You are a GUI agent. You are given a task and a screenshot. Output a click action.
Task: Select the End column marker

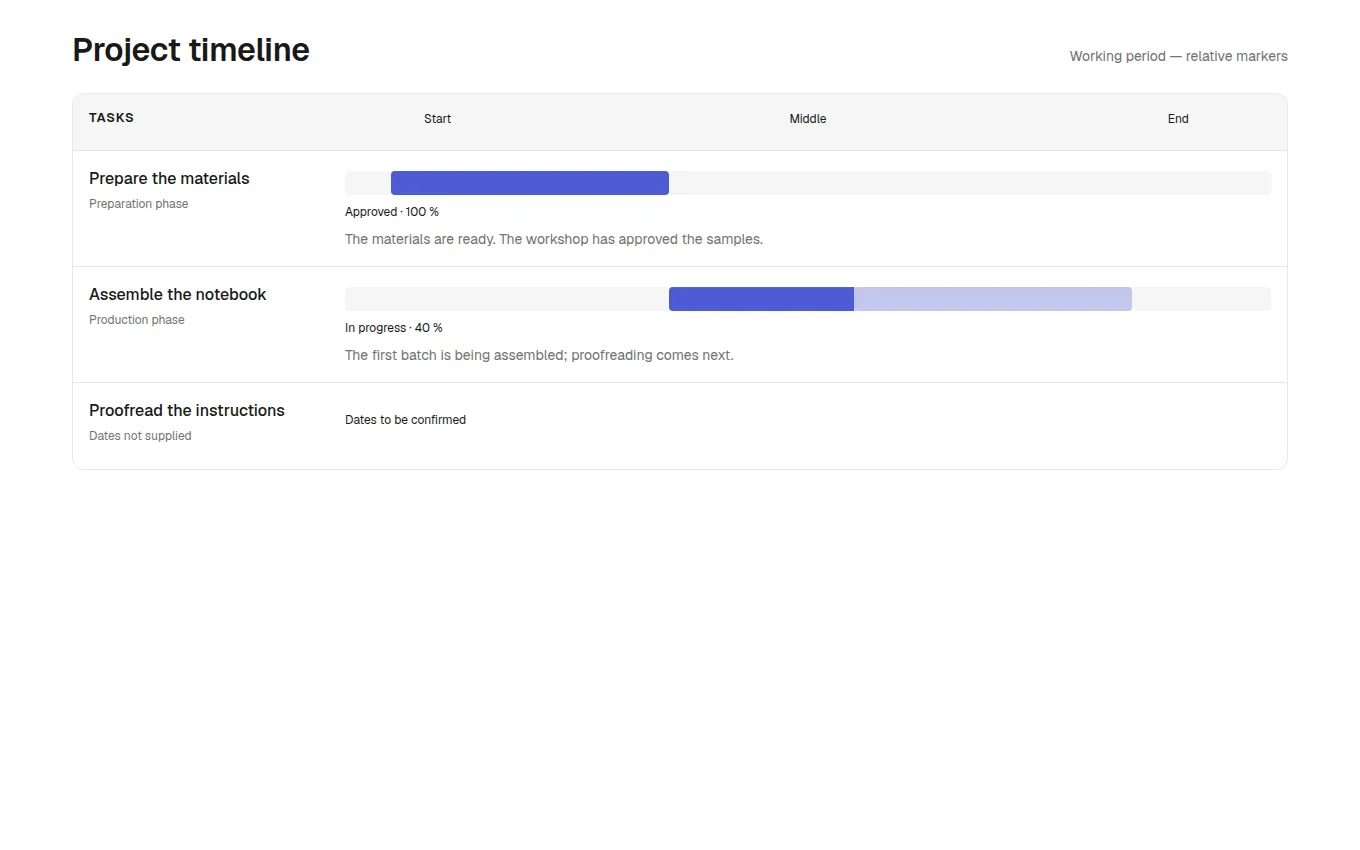pyautogui.click(x=1178, y=119)
